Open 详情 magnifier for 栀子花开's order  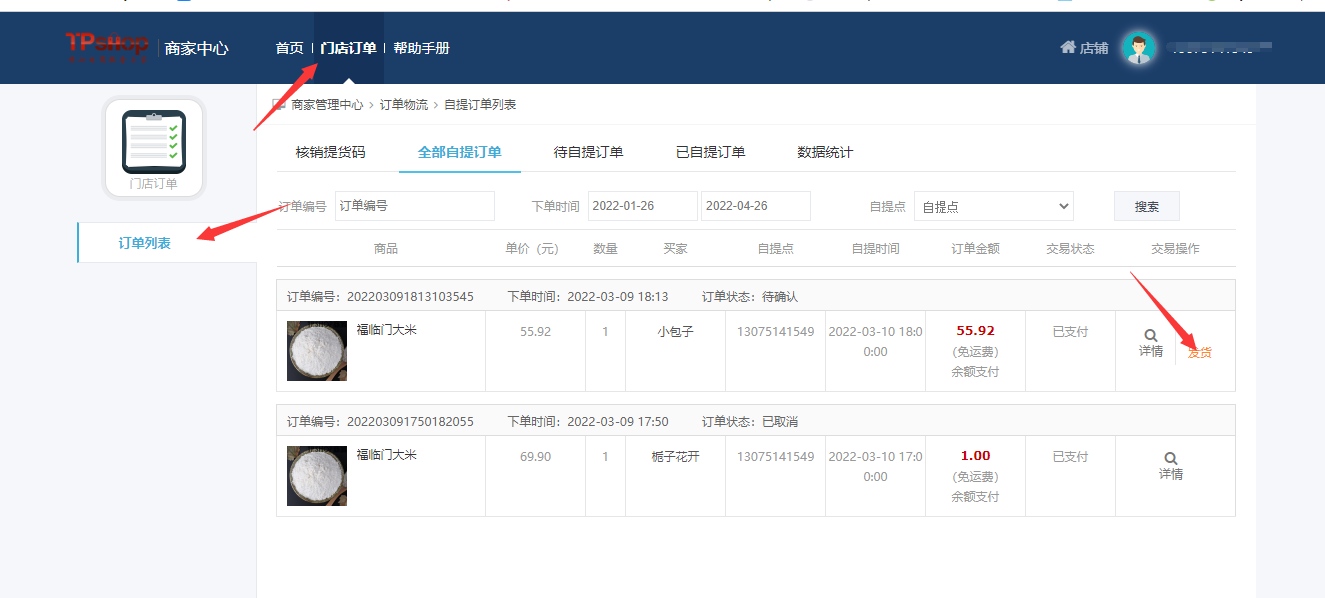pos(1171,459)
